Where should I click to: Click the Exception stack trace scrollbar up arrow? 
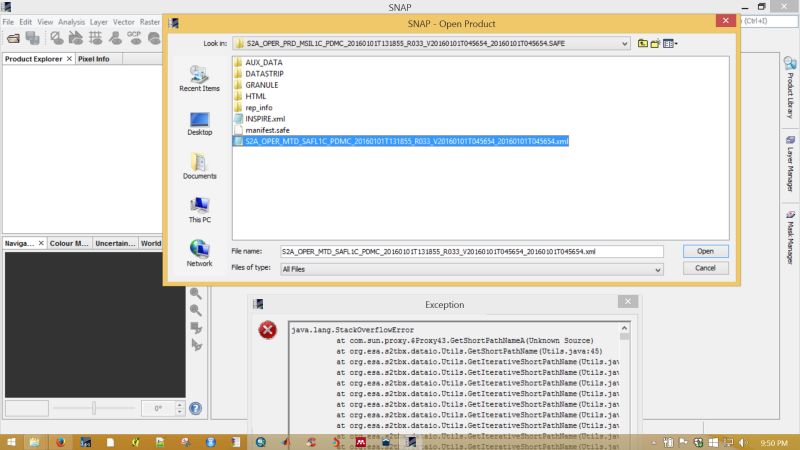point(624,328)
